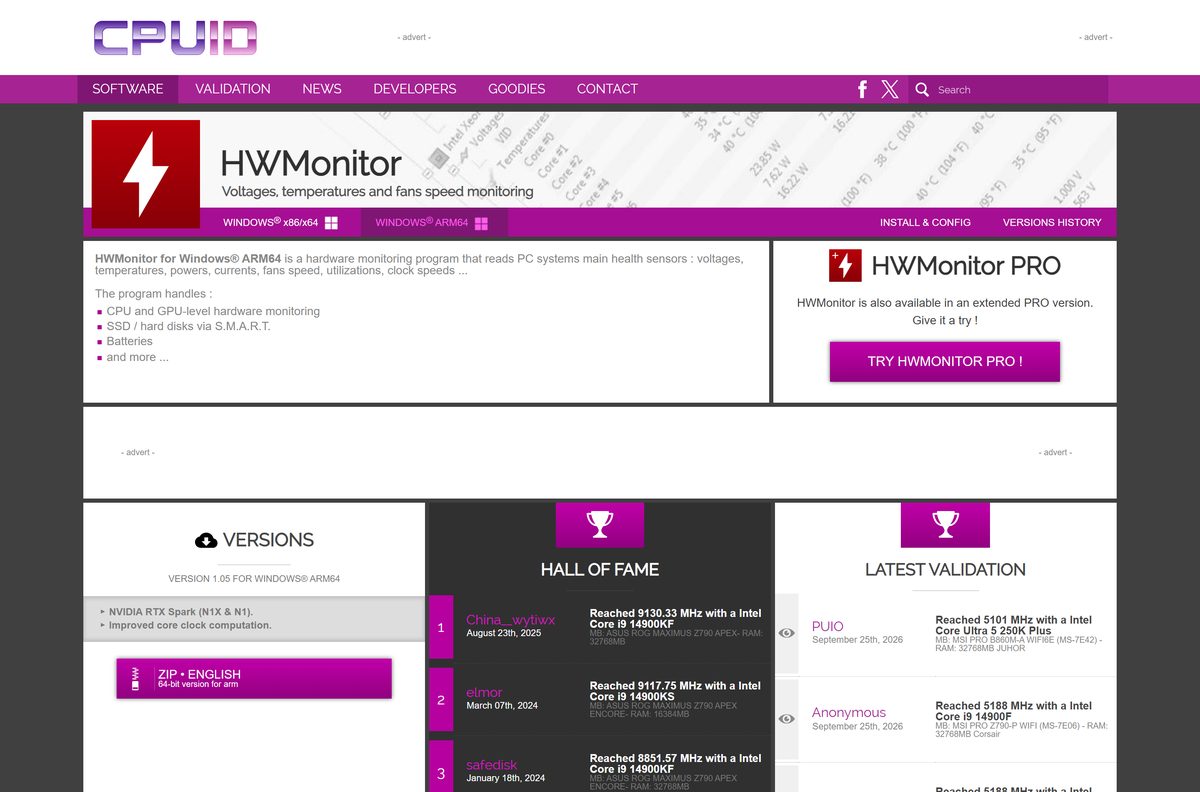Image resolution: width=1200 pixels, height=792 pixels.
Task: Click the zip file icon in download button
Action: pos(136,679)
